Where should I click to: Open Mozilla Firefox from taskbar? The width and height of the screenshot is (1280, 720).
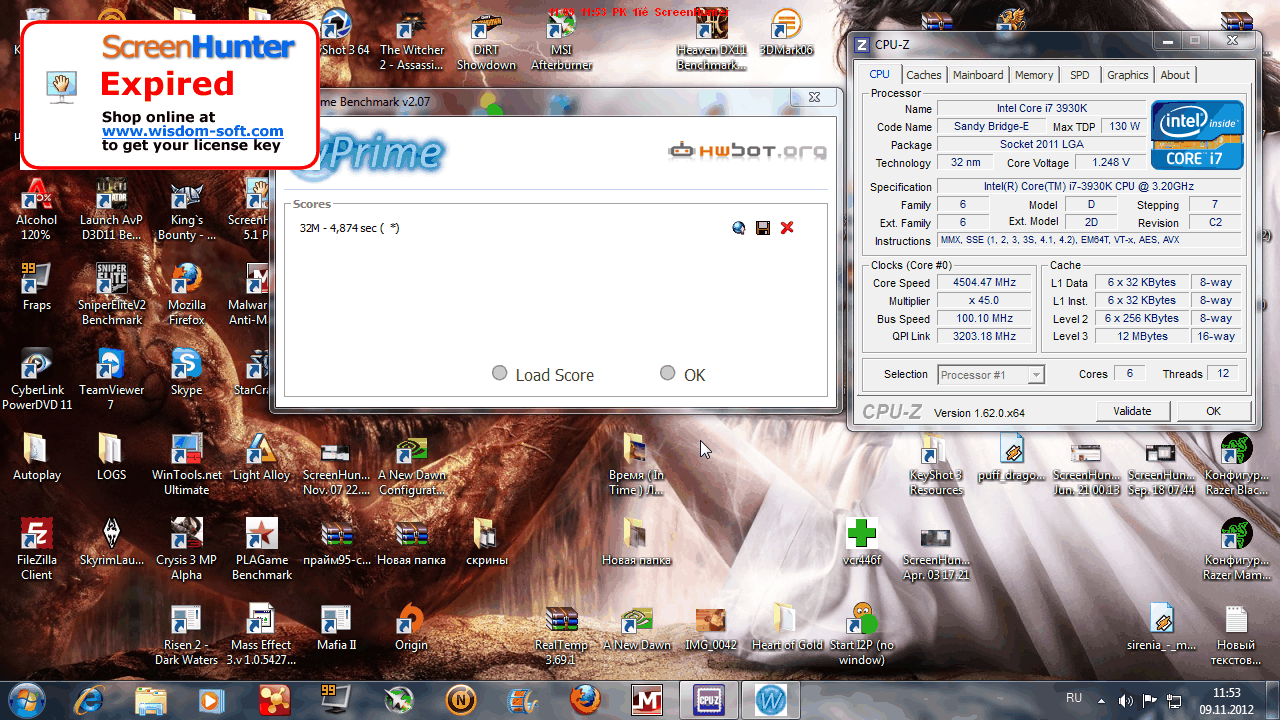tap(586, 699)
